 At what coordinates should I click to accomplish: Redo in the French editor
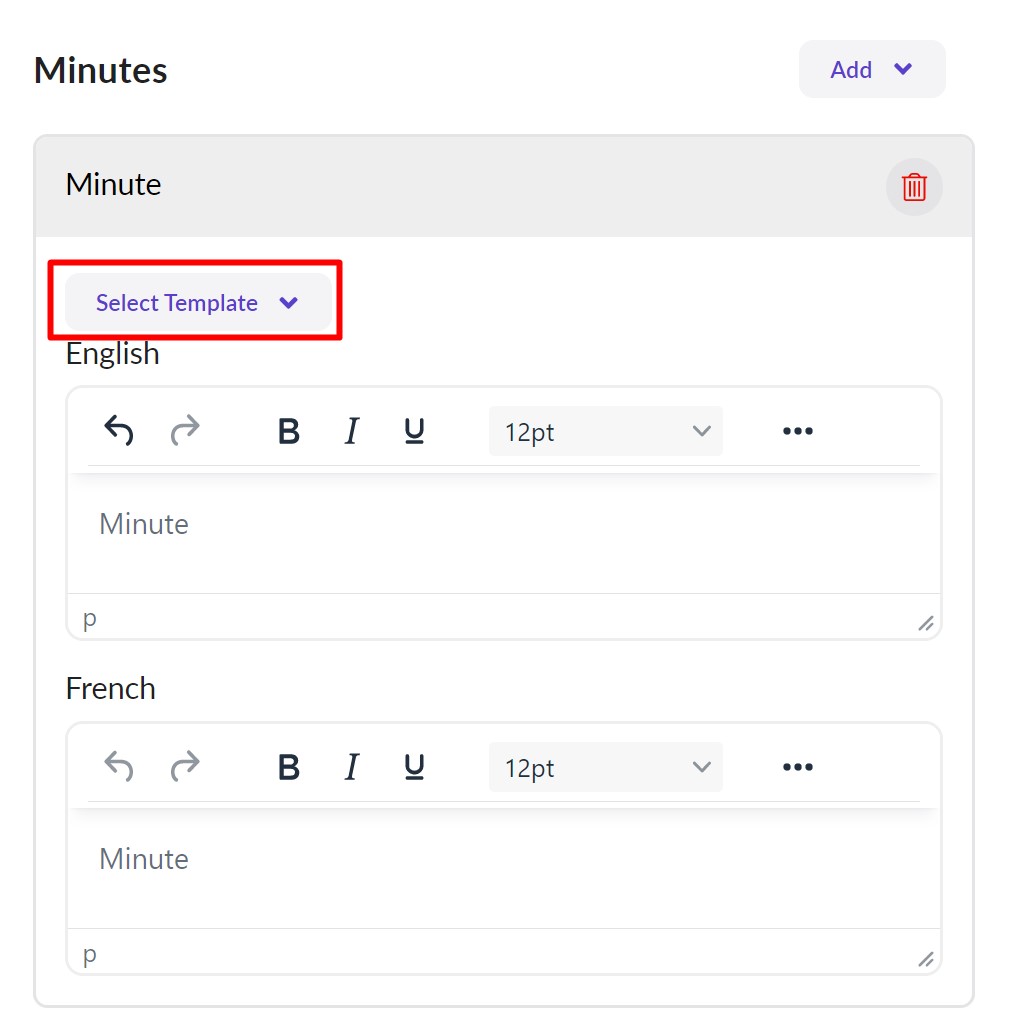click(185, 767)
